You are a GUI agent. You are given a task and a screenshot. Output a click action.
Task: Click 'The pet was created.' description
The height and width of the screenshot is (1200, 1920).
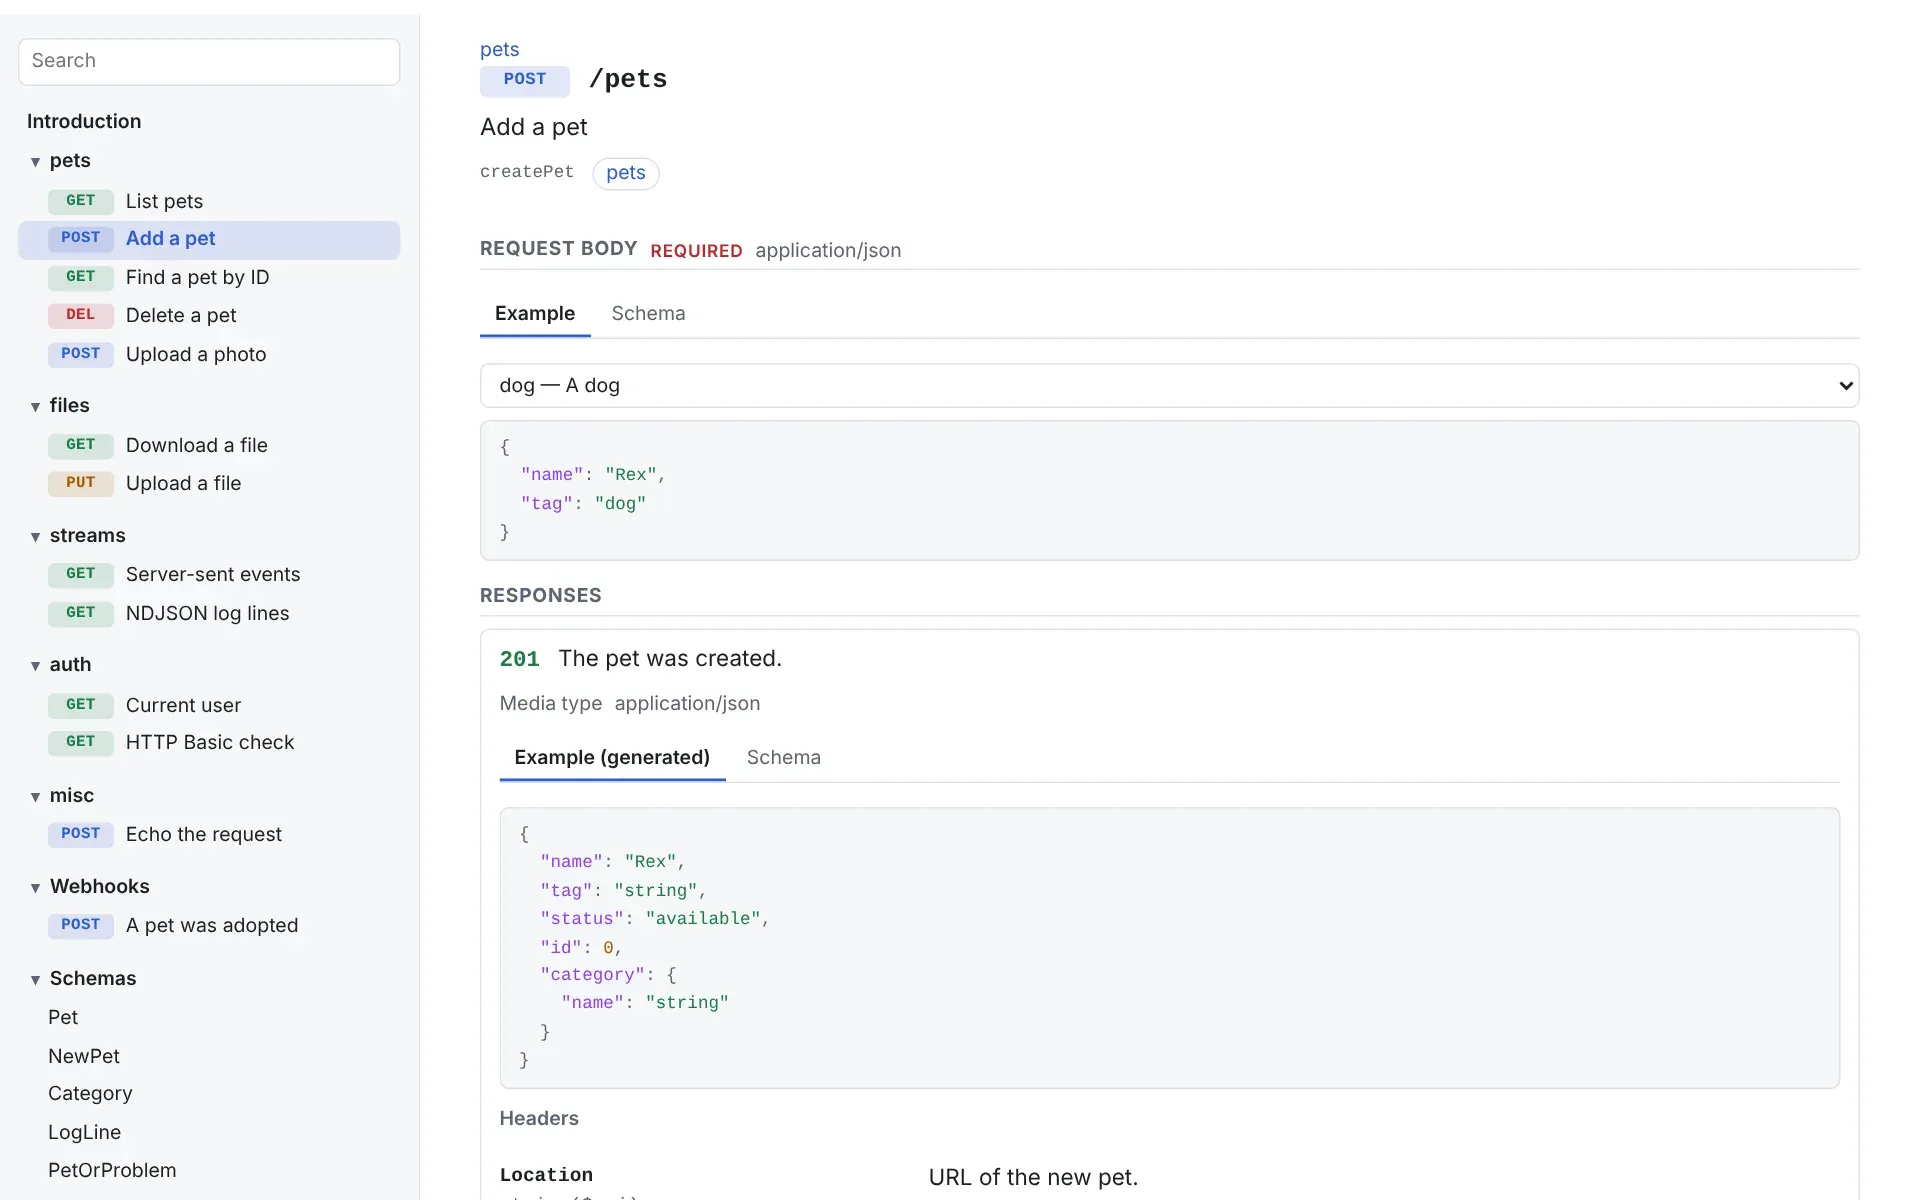pyautogui.click(x=670, y=659)
